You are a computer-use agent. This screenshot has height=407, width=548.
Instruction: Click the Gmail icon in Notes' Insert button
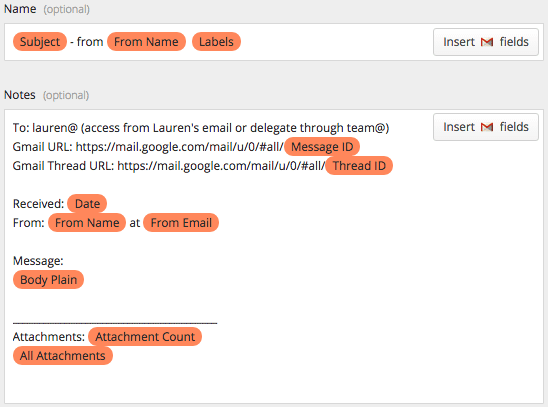pyautogui.click(x=487, y=127)
